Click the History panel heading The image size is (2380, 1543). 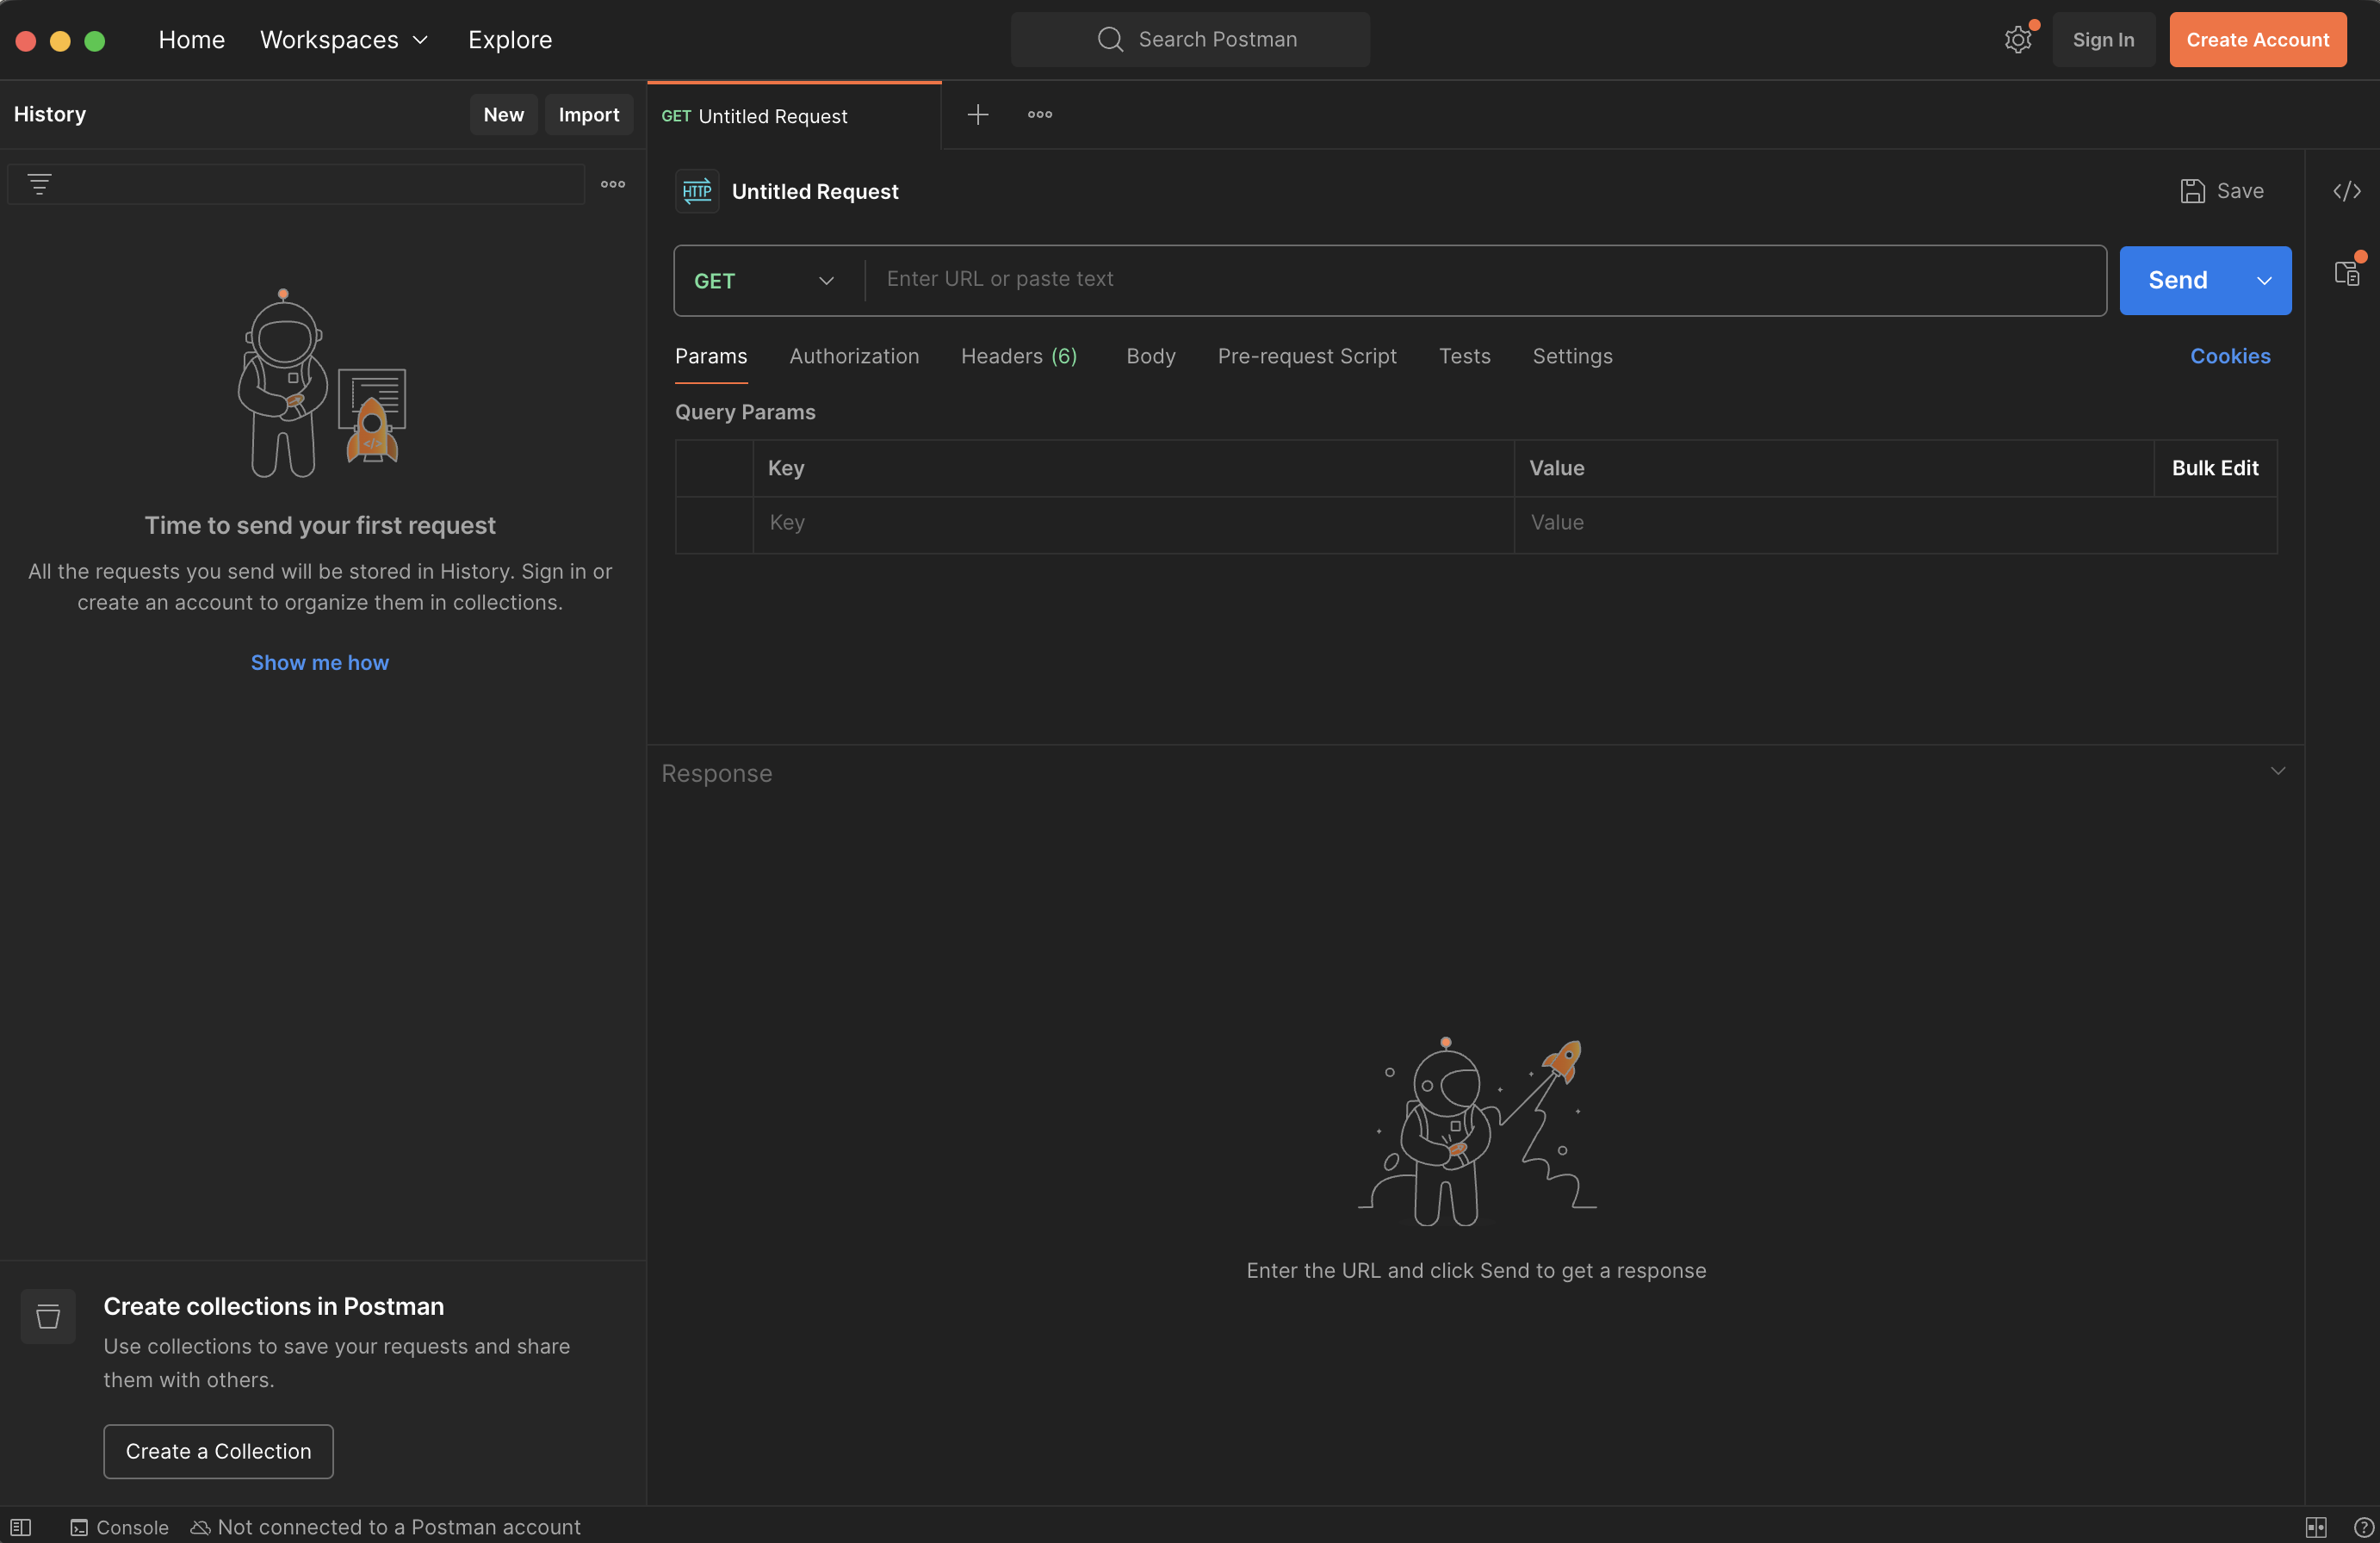coord(50,114)
